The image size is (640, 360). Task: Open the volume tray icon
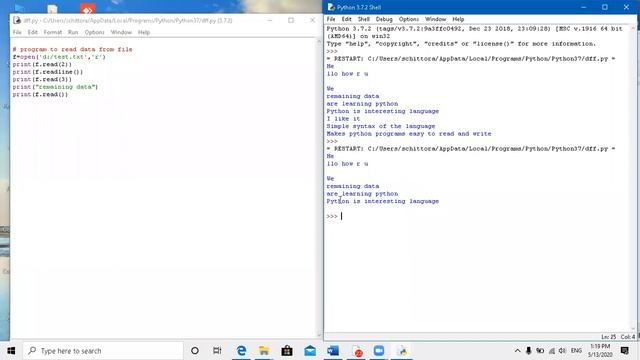click(x=562, y=351)
